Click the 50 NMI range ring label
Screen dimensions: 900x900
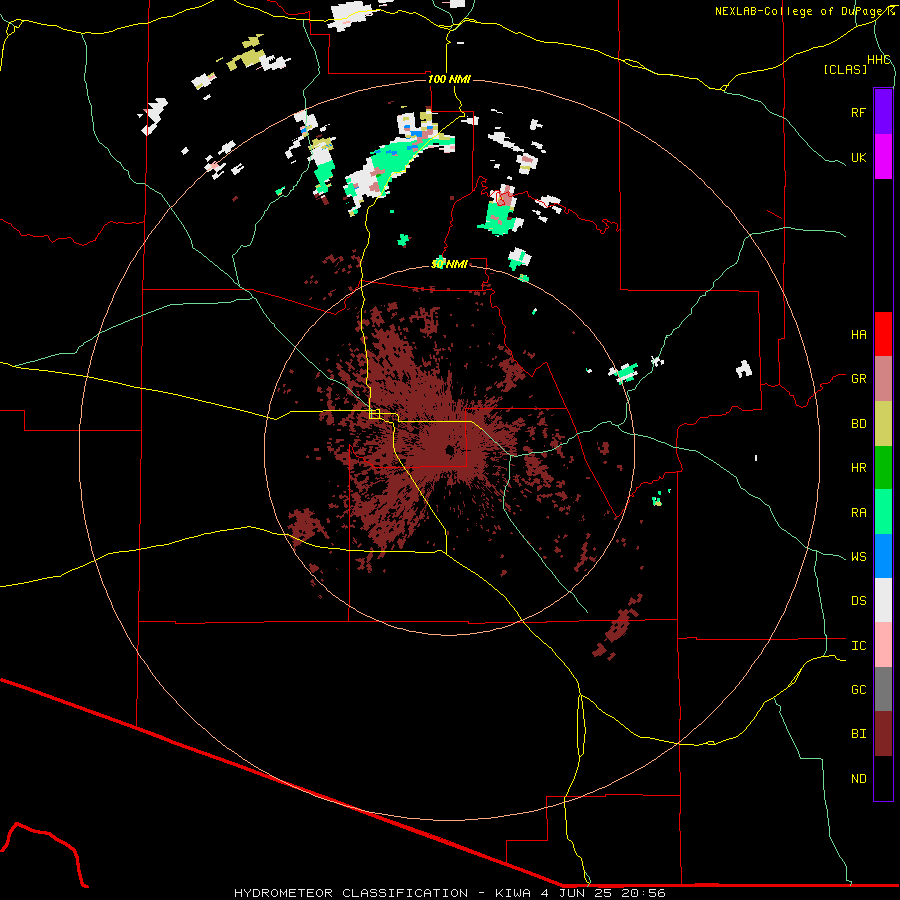click(449, 264)
